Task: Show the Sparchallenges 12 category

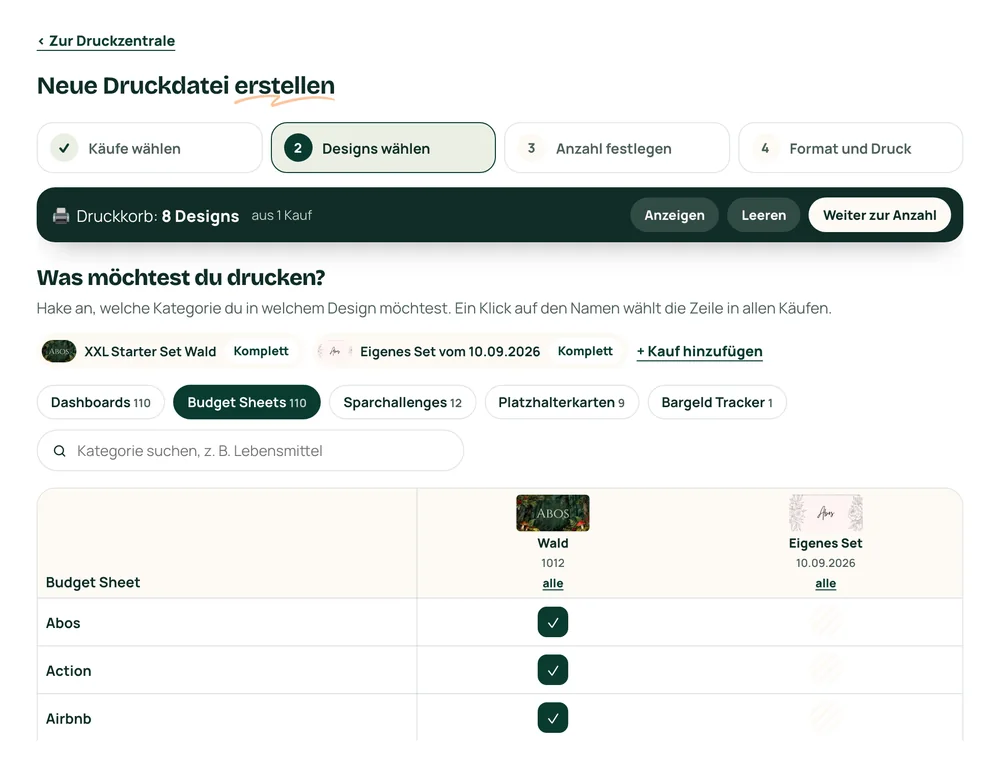Action: [402, 402]
